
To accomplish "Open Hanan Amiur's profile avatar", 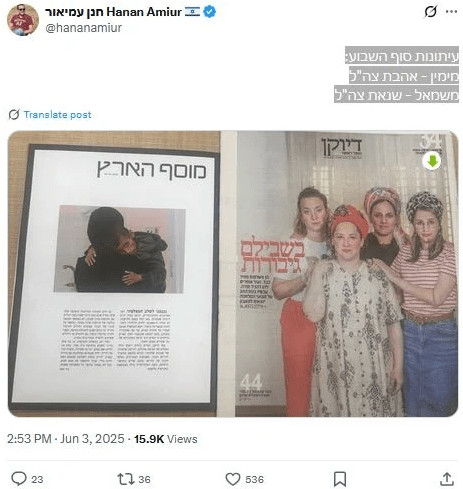I will pyautogui.click(x=23, y=20).
